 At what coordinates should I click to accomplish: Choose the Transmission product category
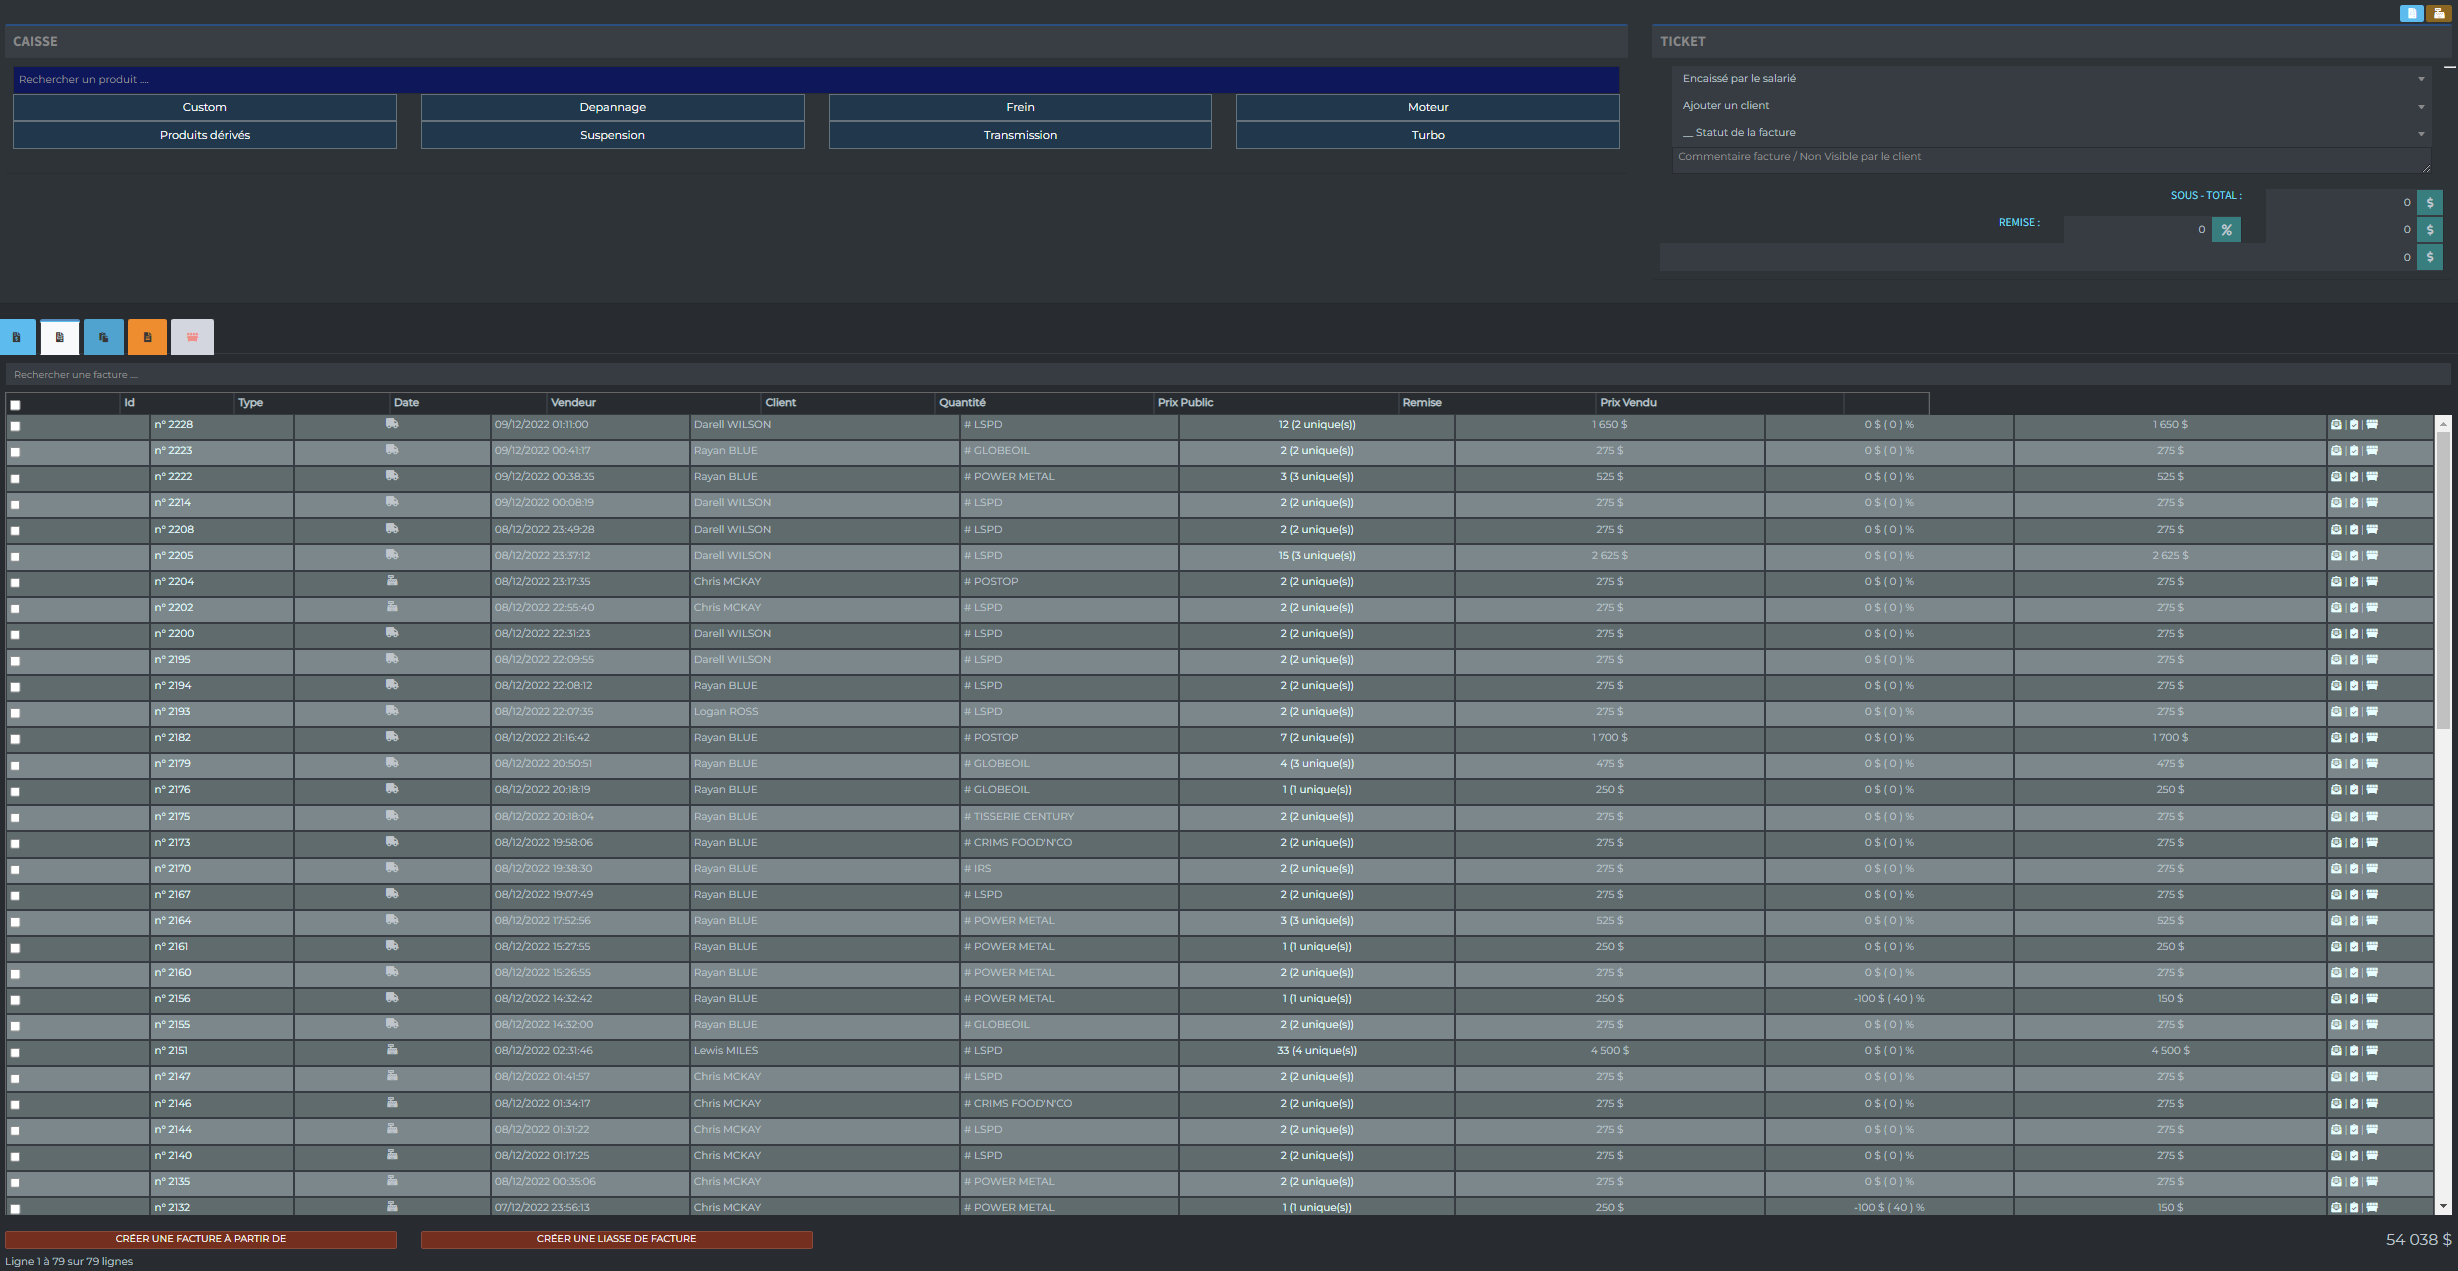(x=1020, y=135)
